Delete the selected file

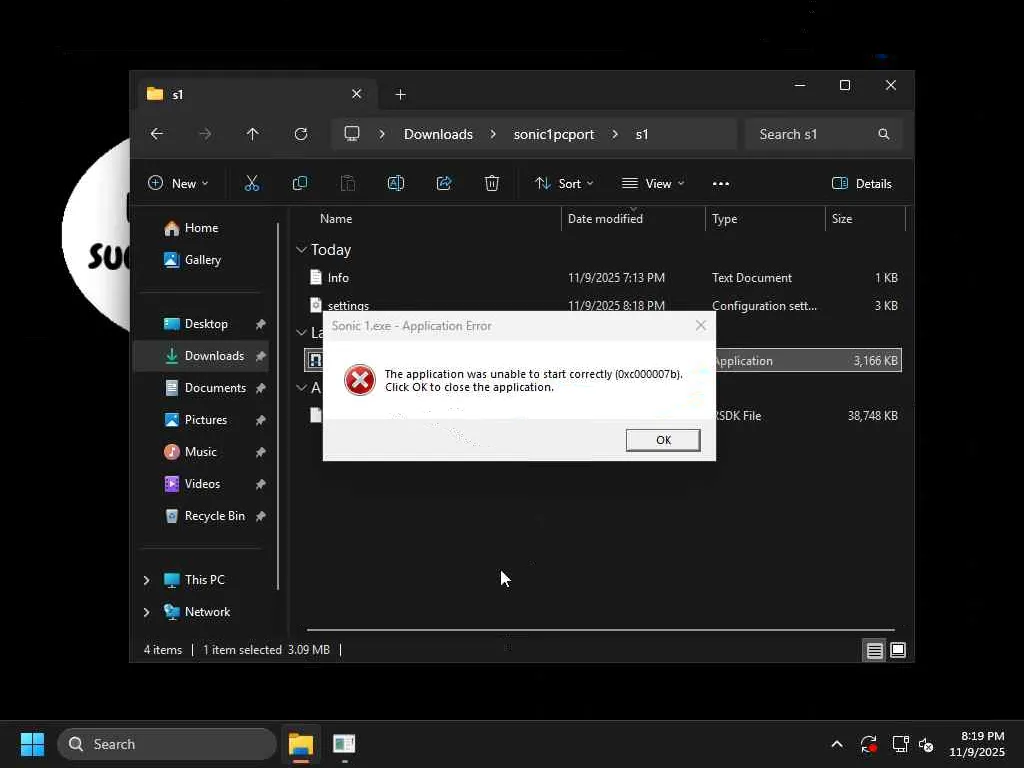(492, 184)
